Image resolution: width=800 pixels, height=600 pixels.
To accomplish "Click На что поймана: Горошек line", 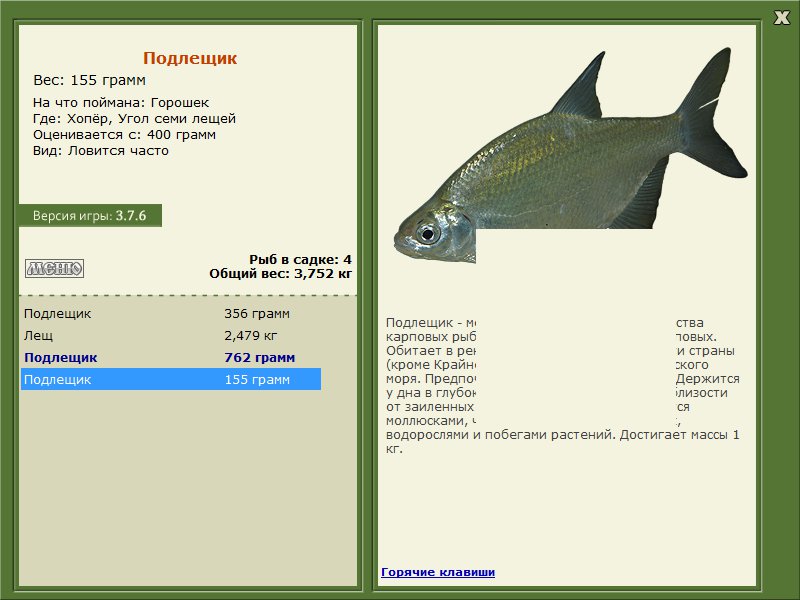I will tap(121, 103).
